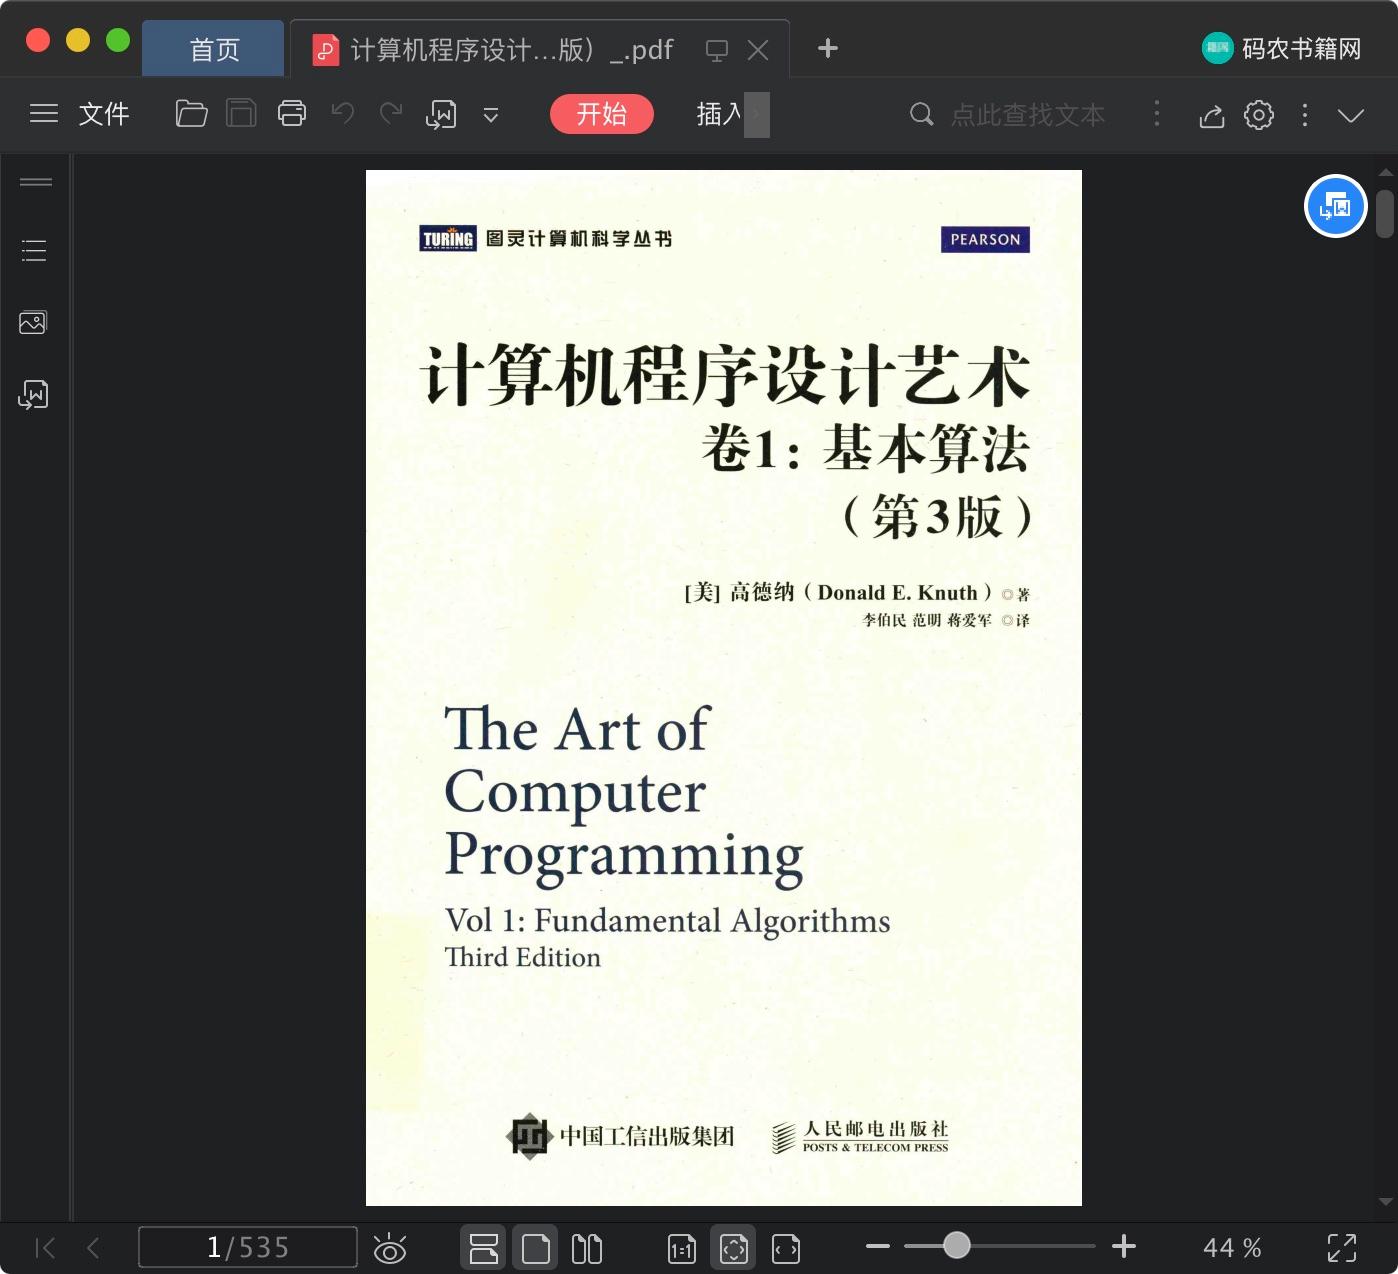Focus the 点此查找文本 search field
This screenshot has height=1274, width=1398.
(x=1028, y=114)
